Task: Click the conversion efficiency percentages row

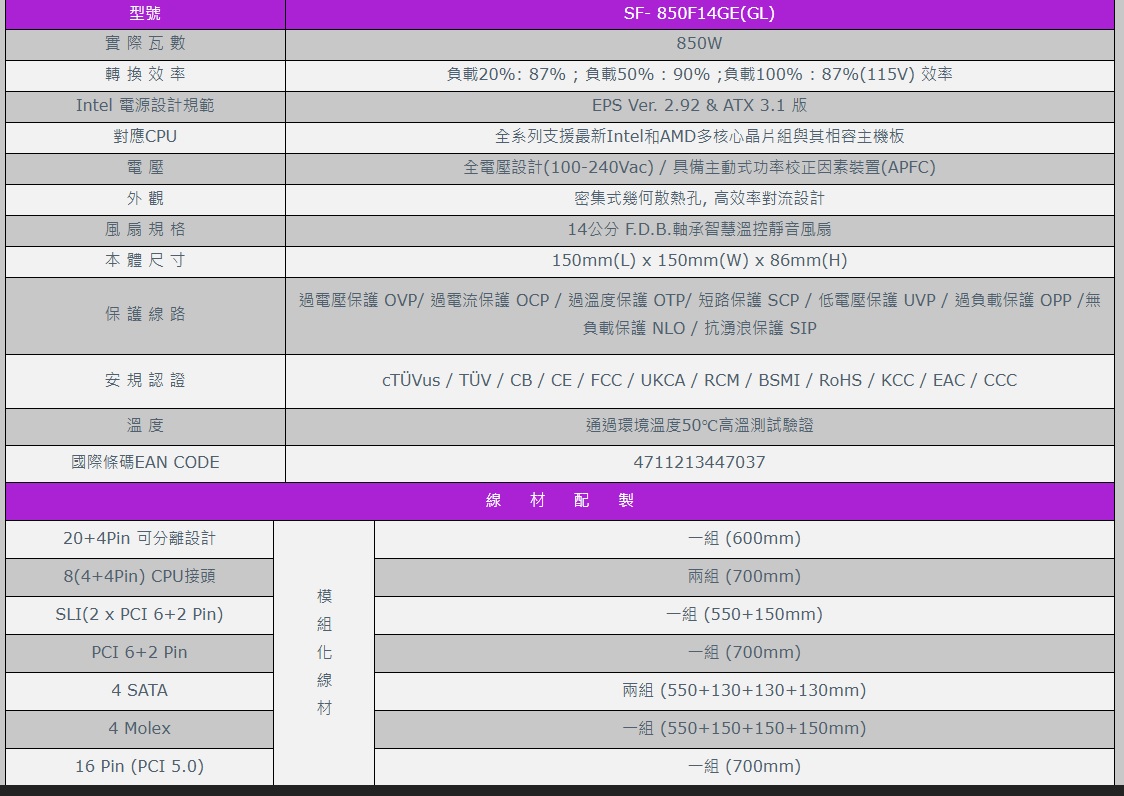Action: [699, 75]
